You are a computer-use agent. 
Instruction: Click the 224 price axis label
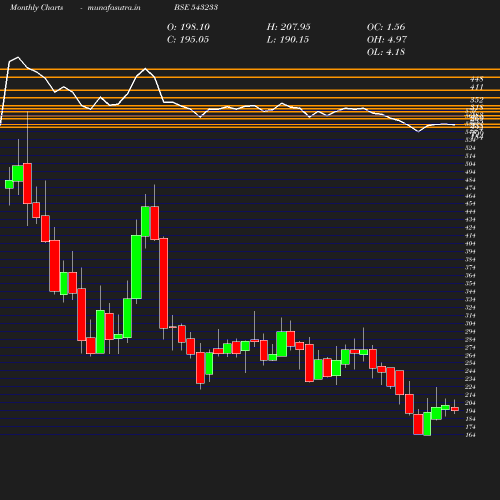[470, 387]
